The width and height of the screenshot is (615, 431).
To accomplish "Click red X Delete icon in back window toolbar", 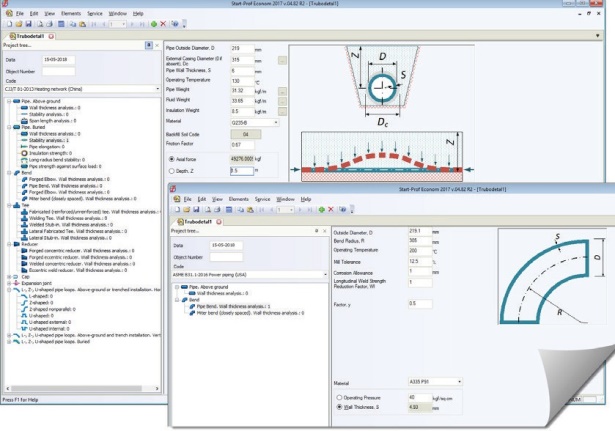I will point(163,24).
